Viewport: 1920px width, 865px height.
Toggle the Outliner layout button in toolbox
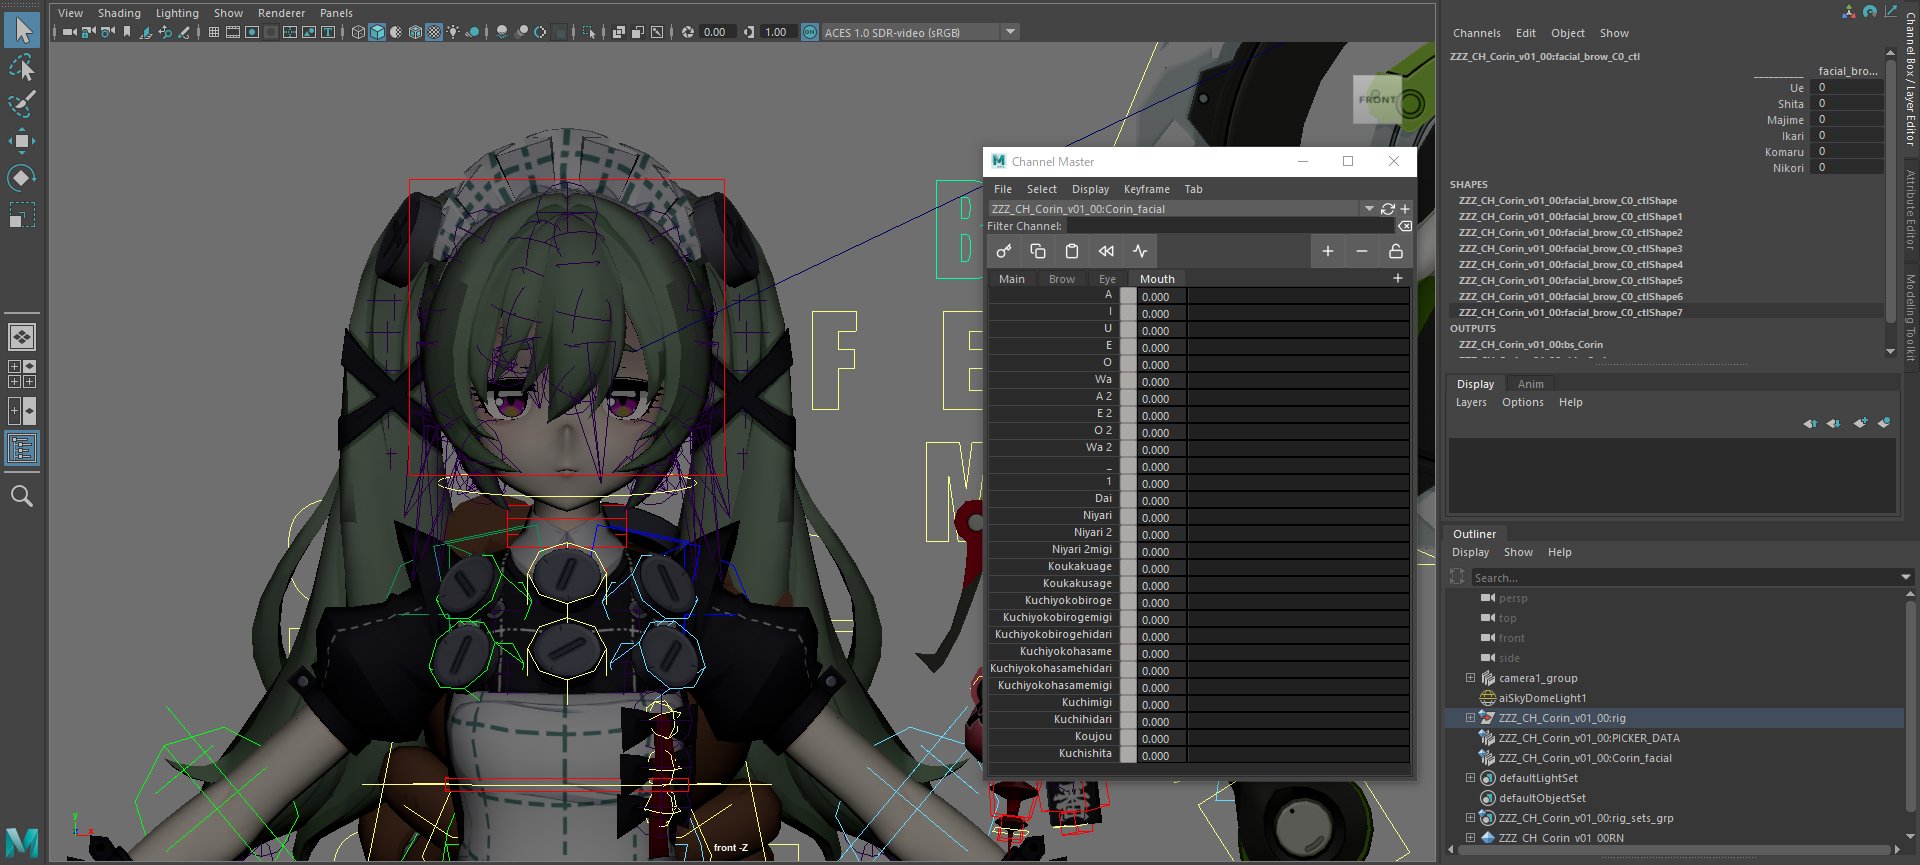[21, 448]
